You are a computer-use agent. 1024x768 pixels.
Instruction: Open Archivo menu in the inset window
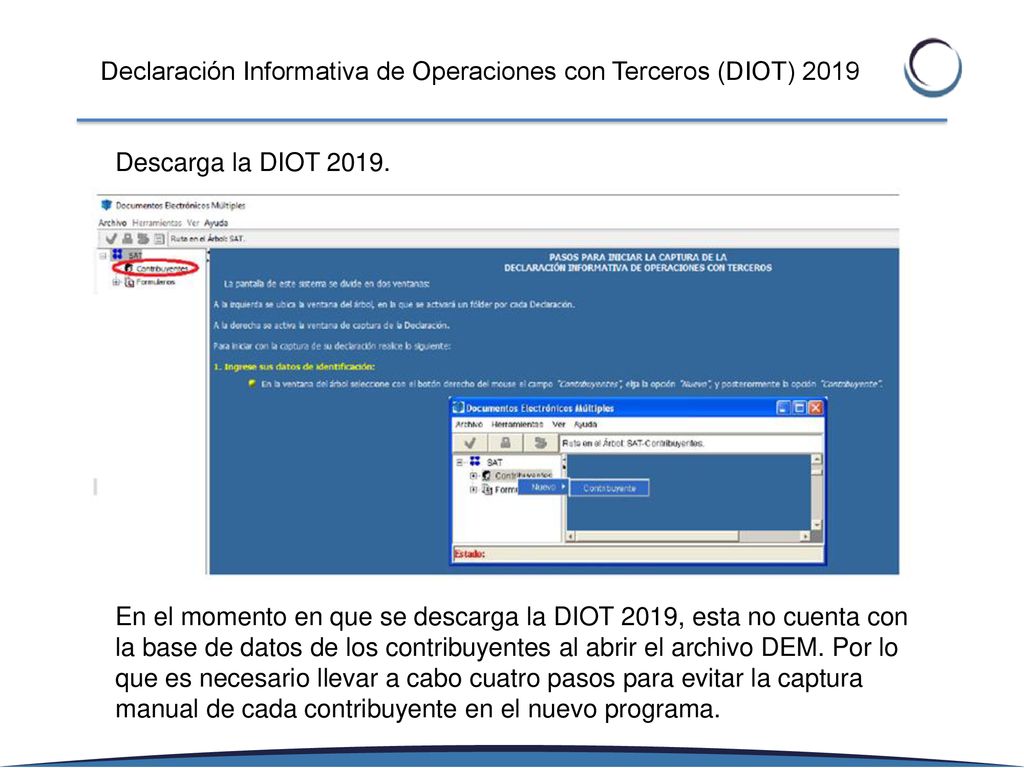coord(469,424)
